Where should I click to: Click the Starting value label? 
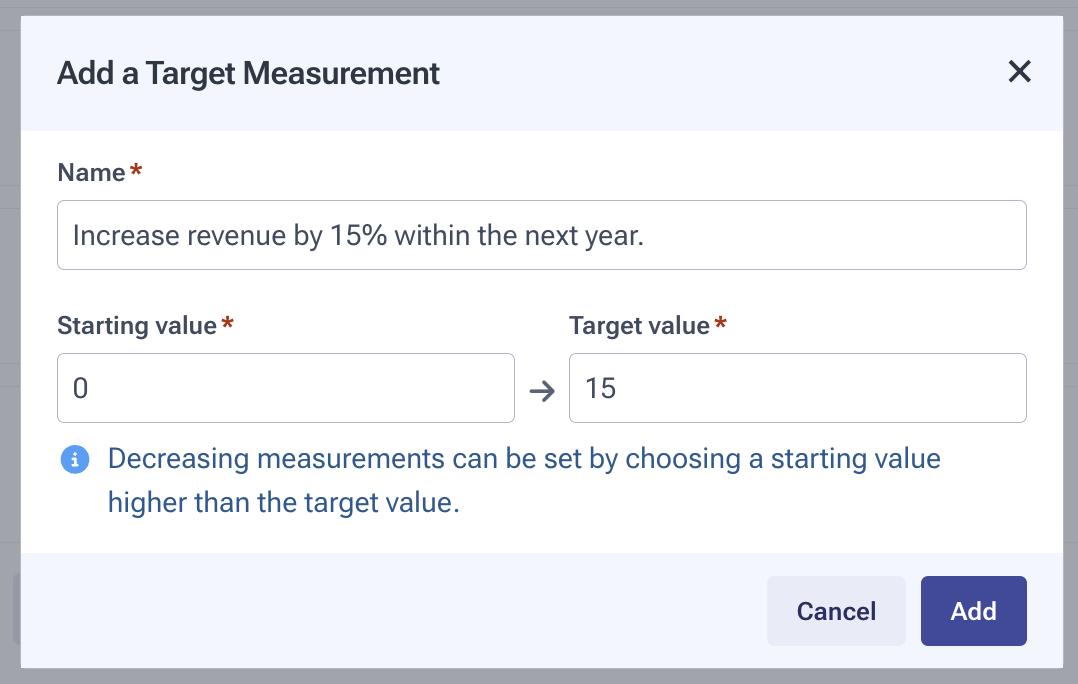(137, 326)
